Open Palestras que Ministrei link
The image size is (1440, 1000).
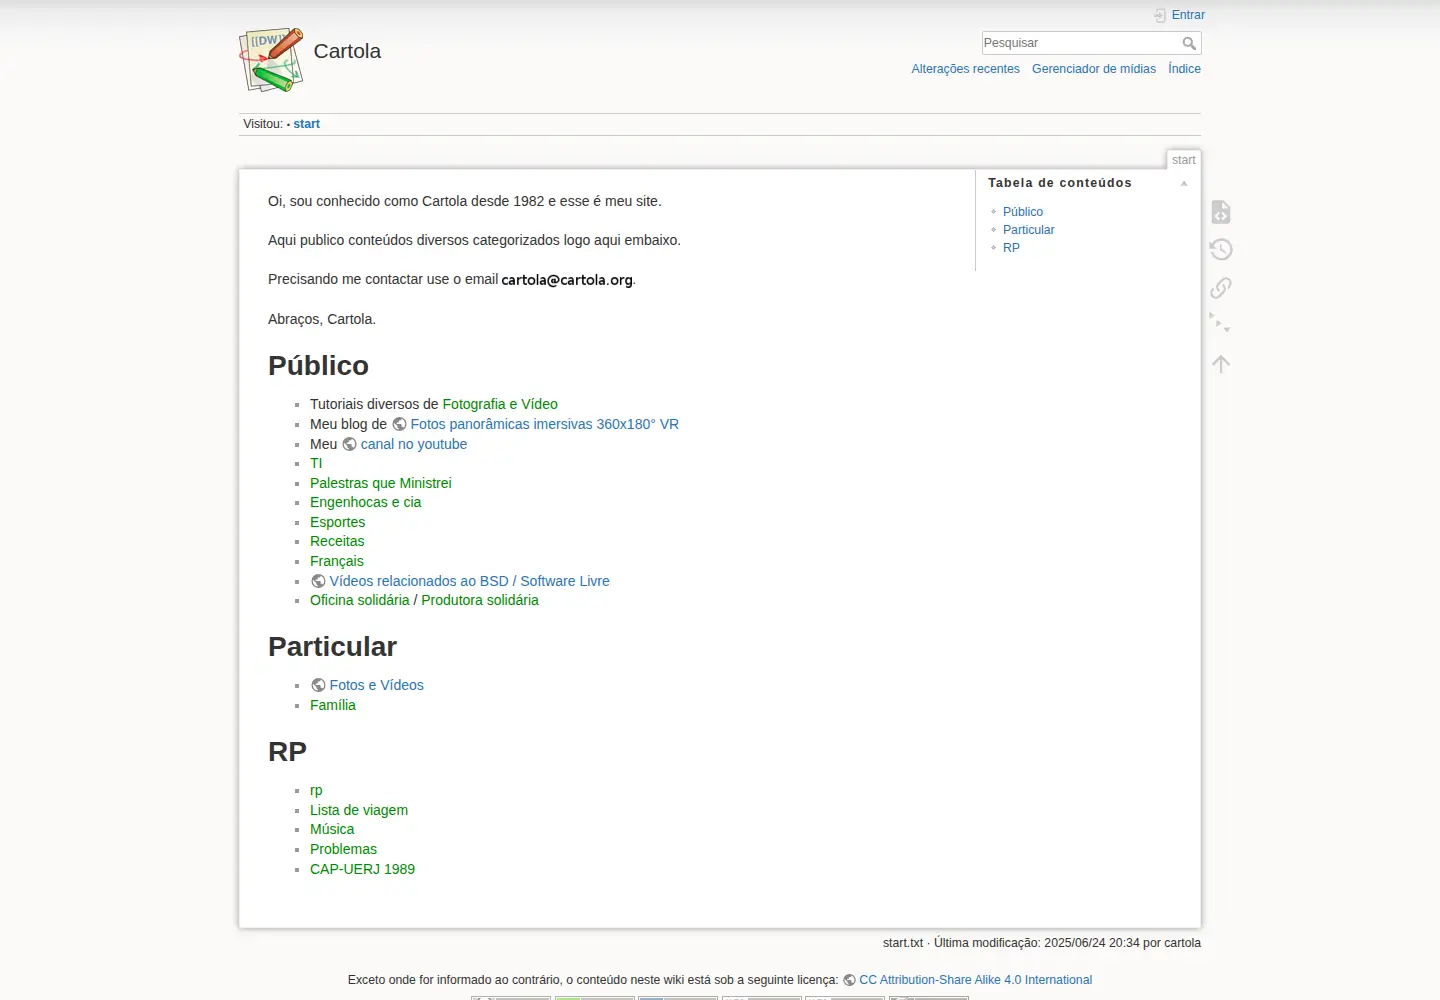(381, 483)
